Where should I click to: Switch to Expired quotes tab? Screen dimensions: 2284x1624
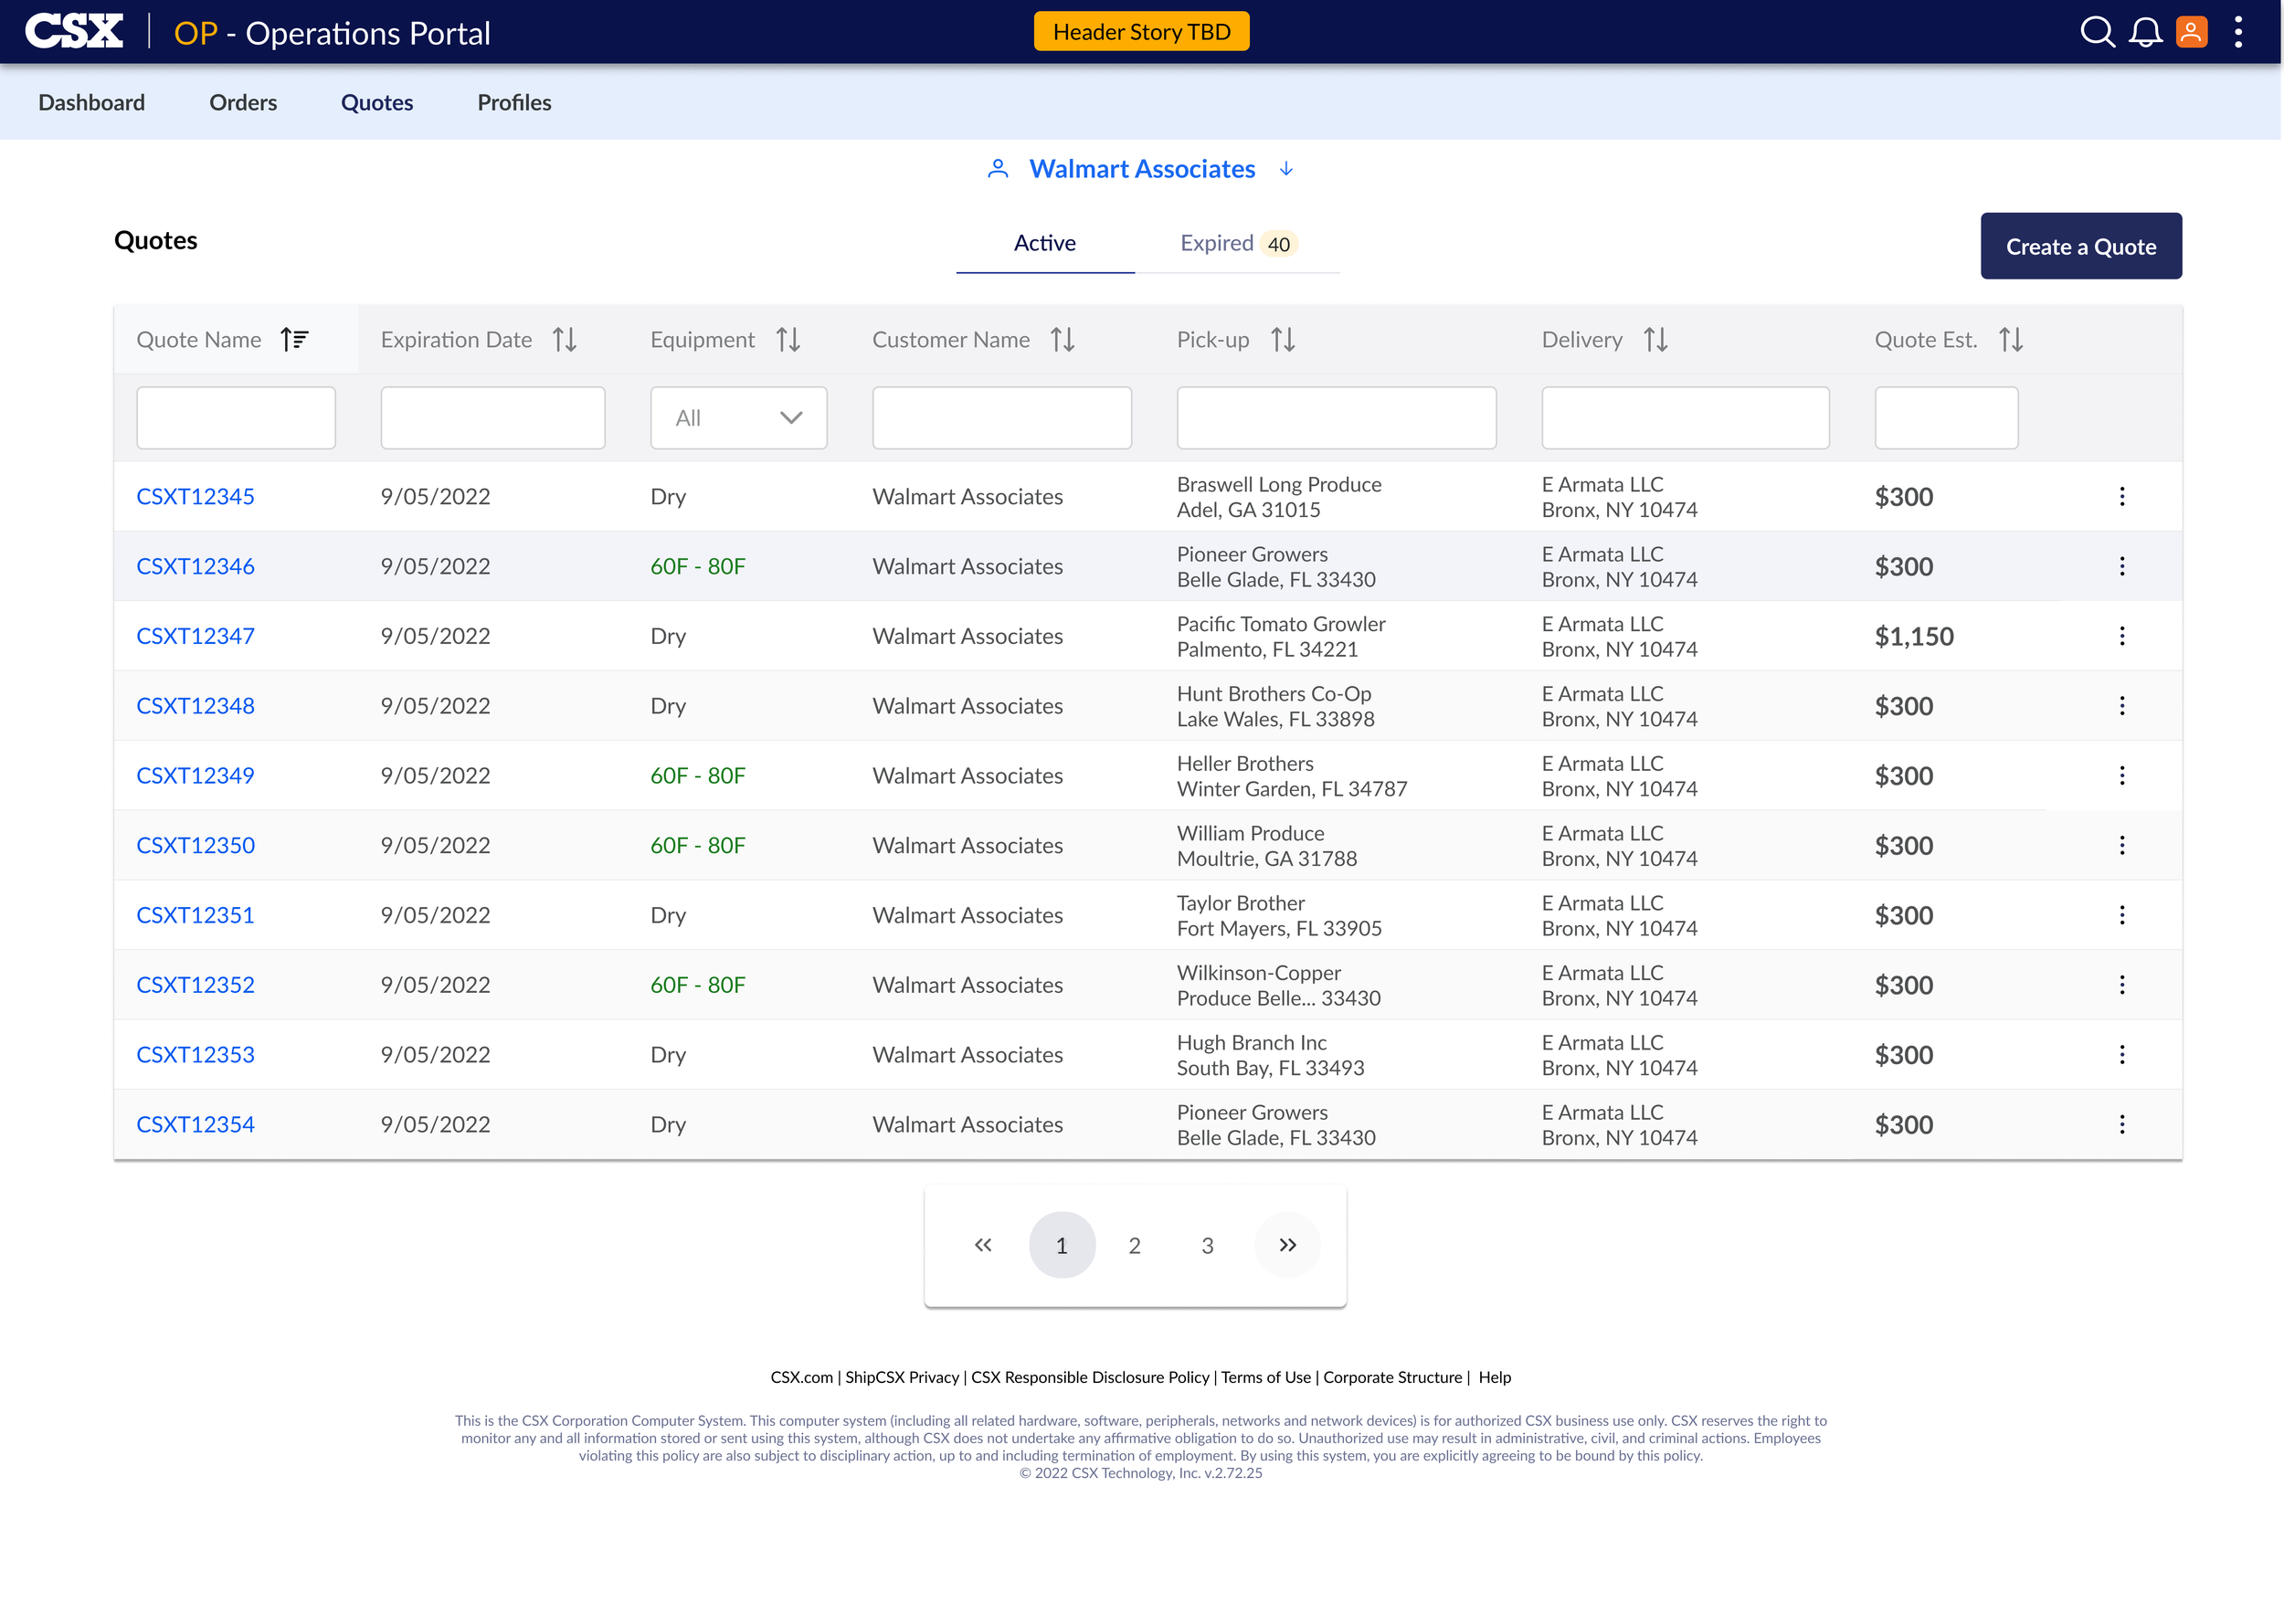(1236, 243)
